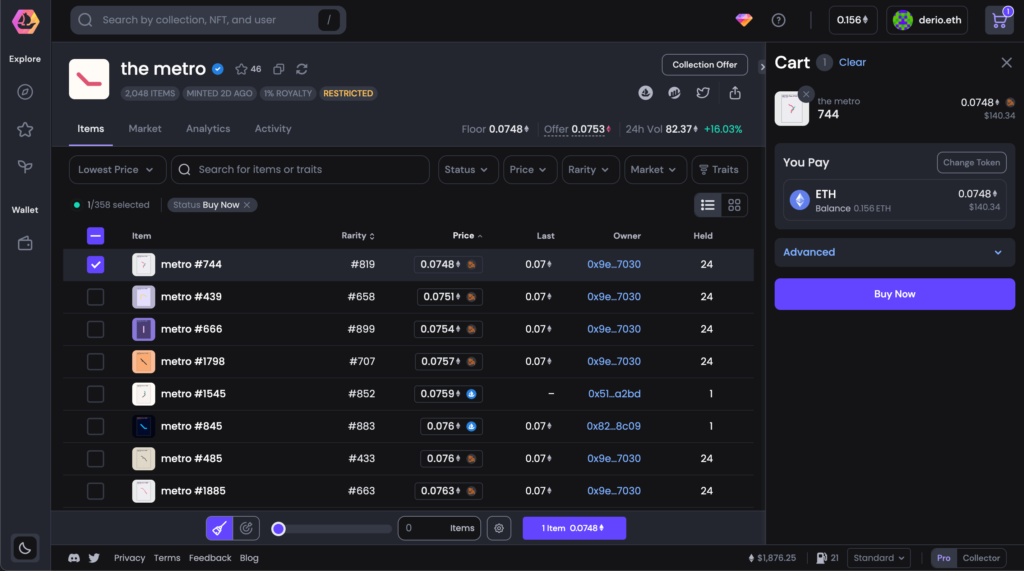
Task: Open the collection on OpenSea icon
Action: [x=645, y=93]
